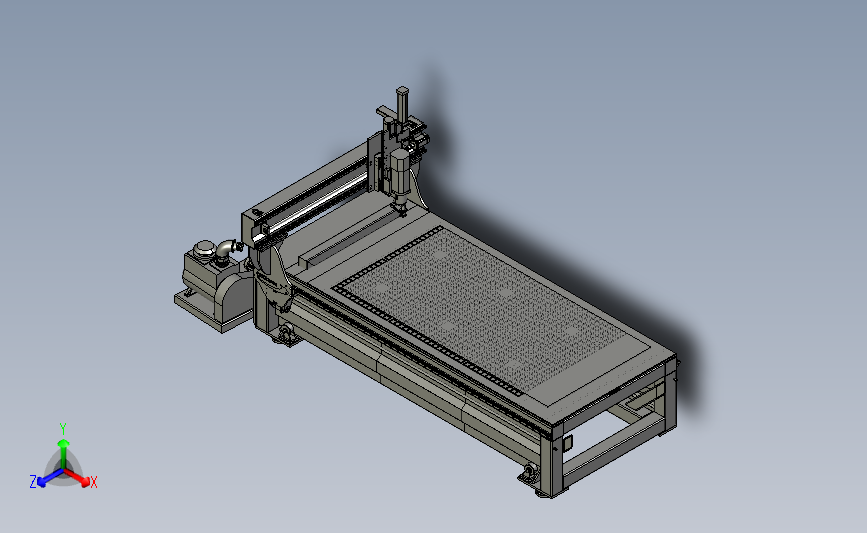Screen dimensions: 867x533
Task: Click the green Y axis arrow of the triad
Action: click(63, 453)
